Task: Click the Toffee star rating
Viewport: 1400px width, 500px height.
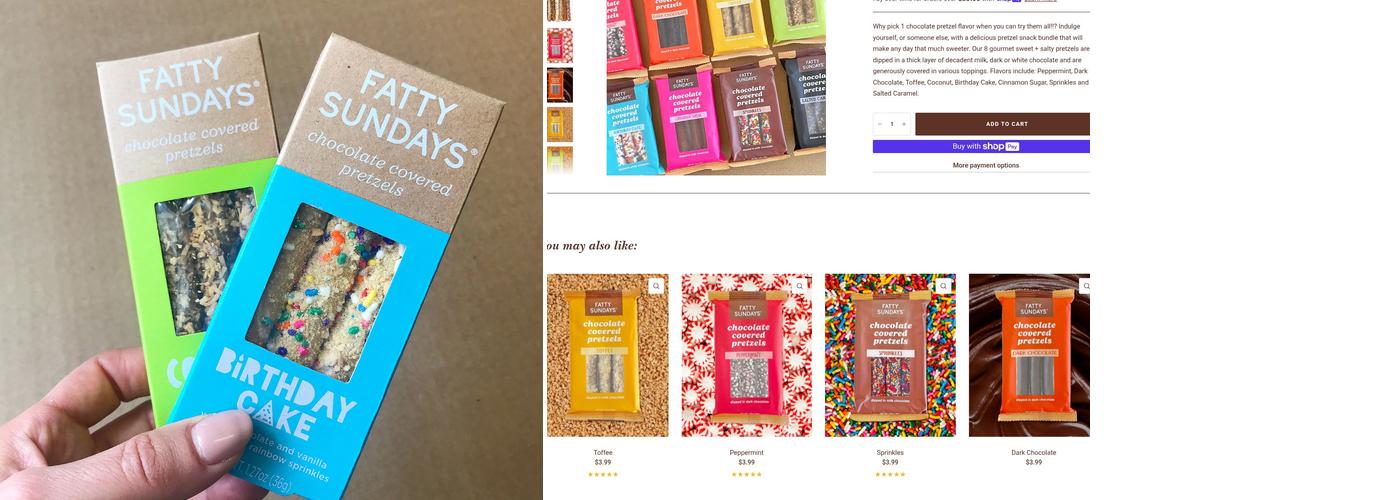Action: 603,474
